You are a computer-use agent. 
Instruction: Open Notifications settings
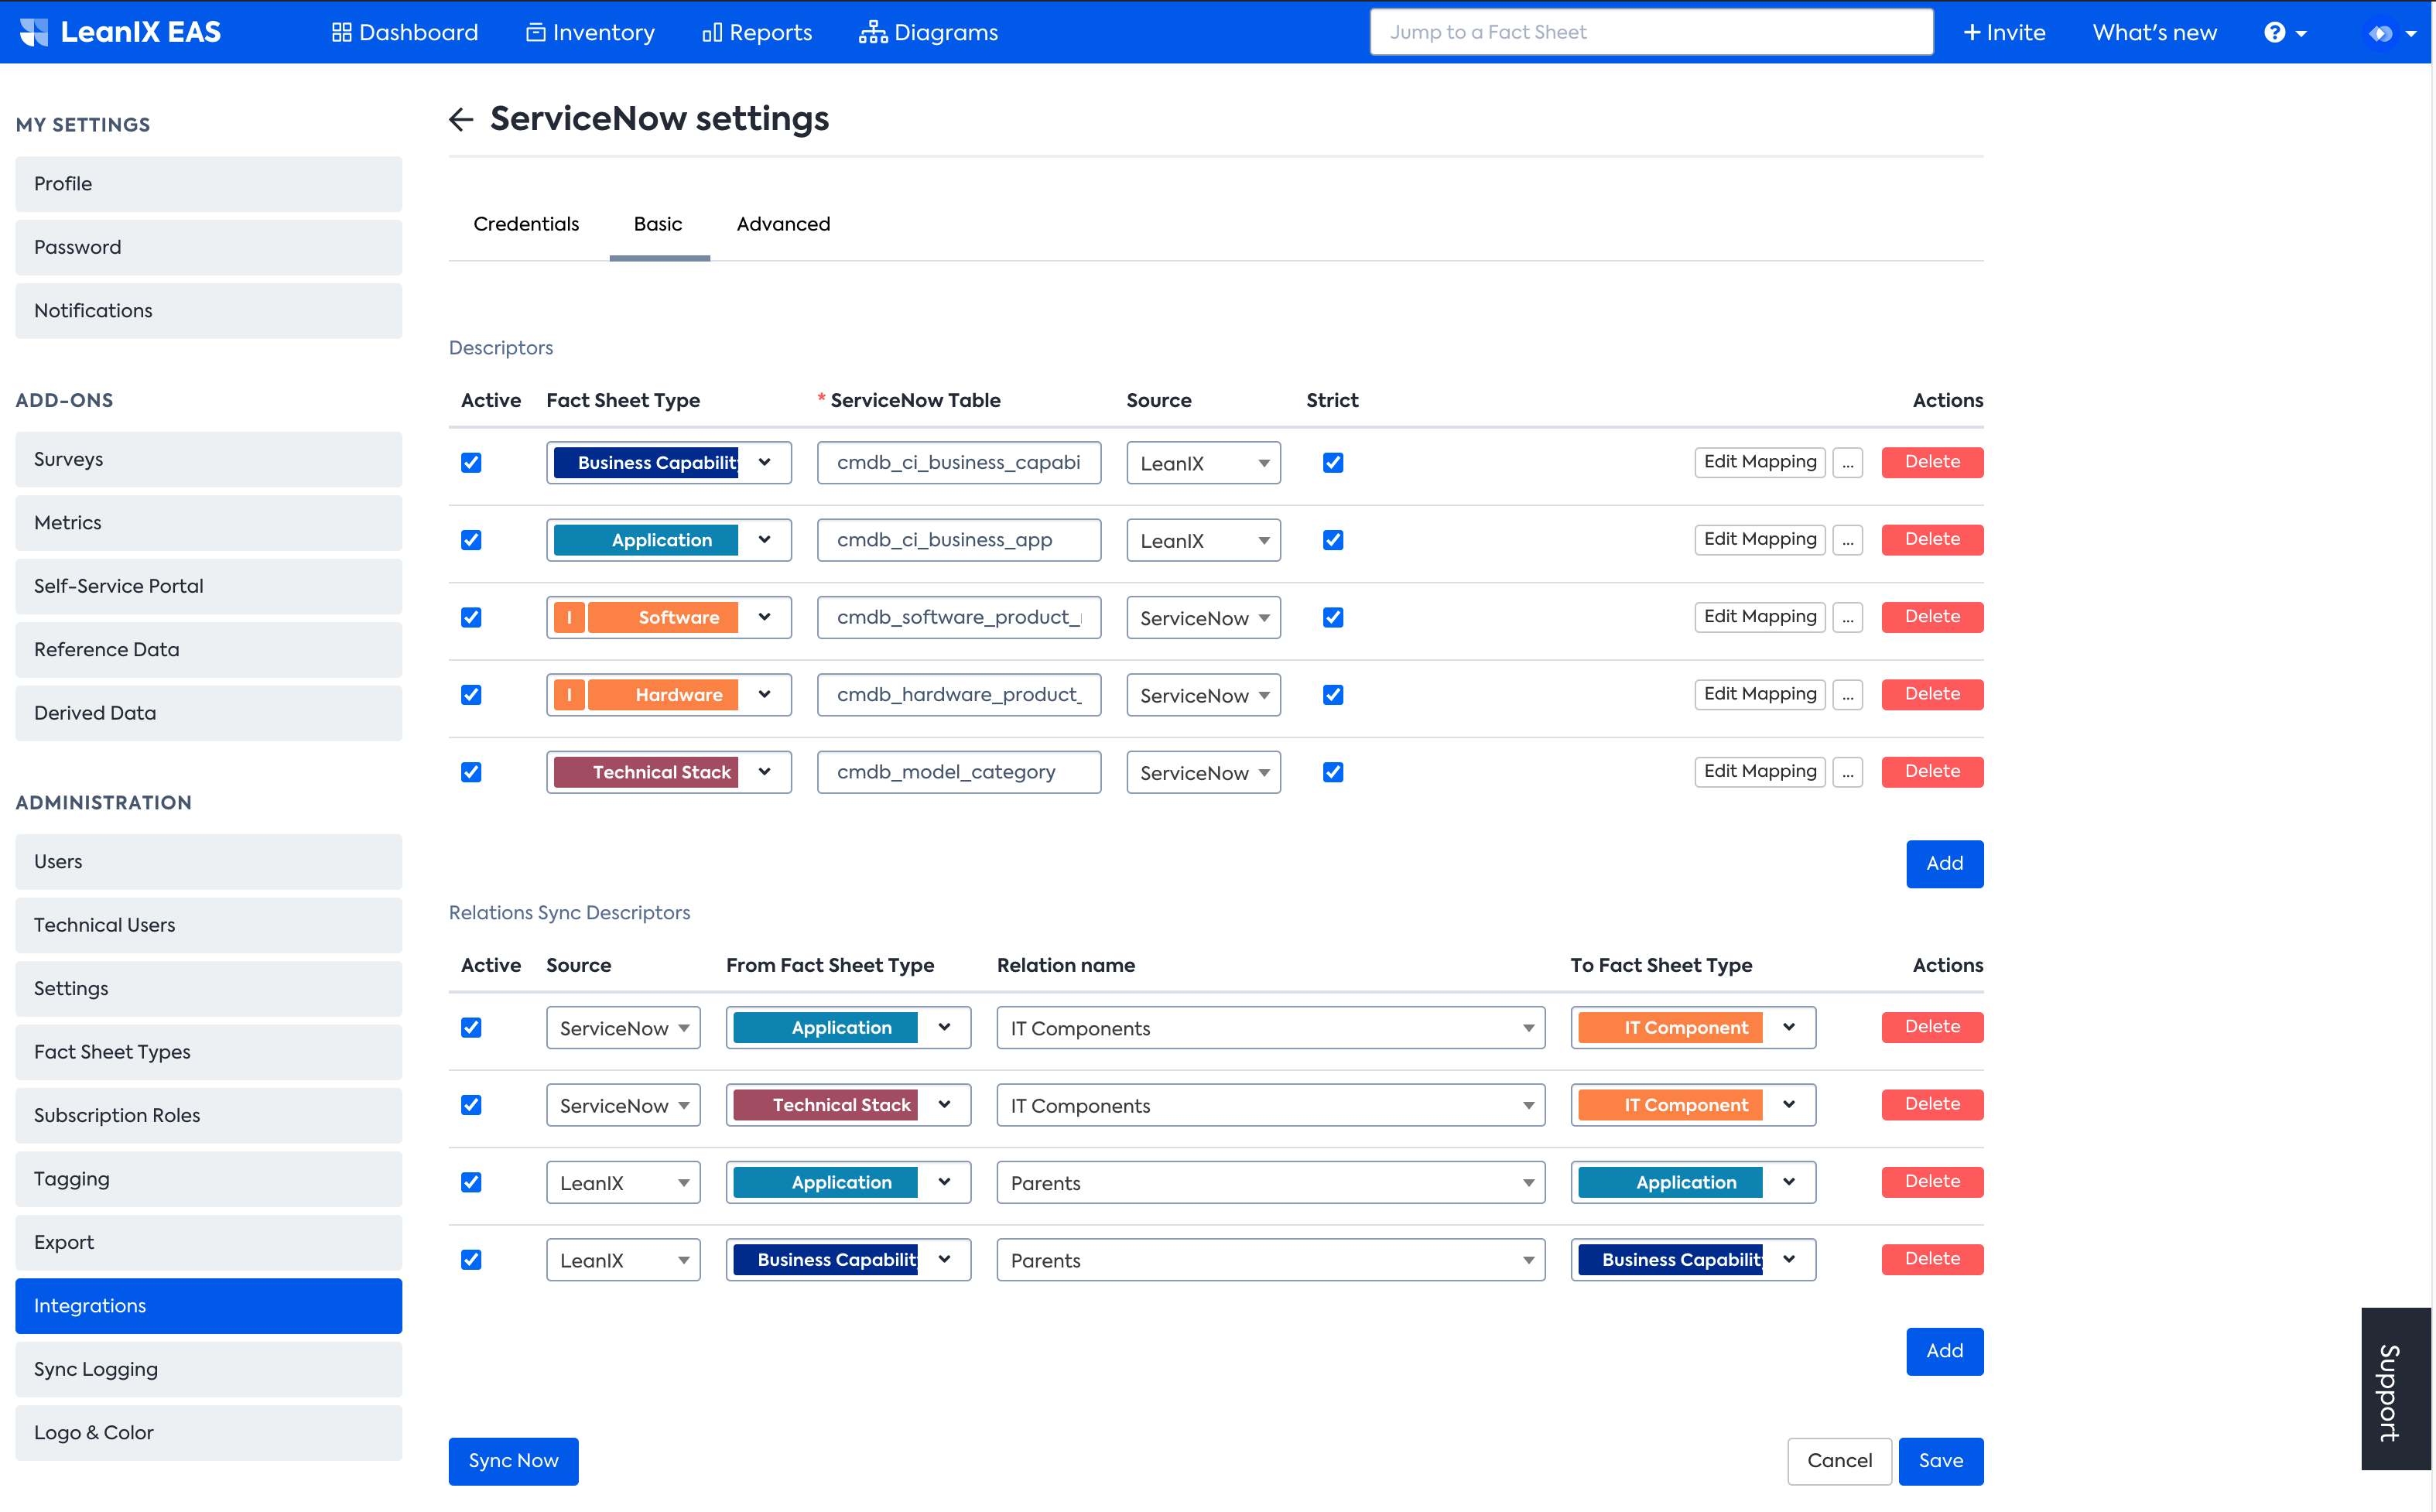[209, 311]
